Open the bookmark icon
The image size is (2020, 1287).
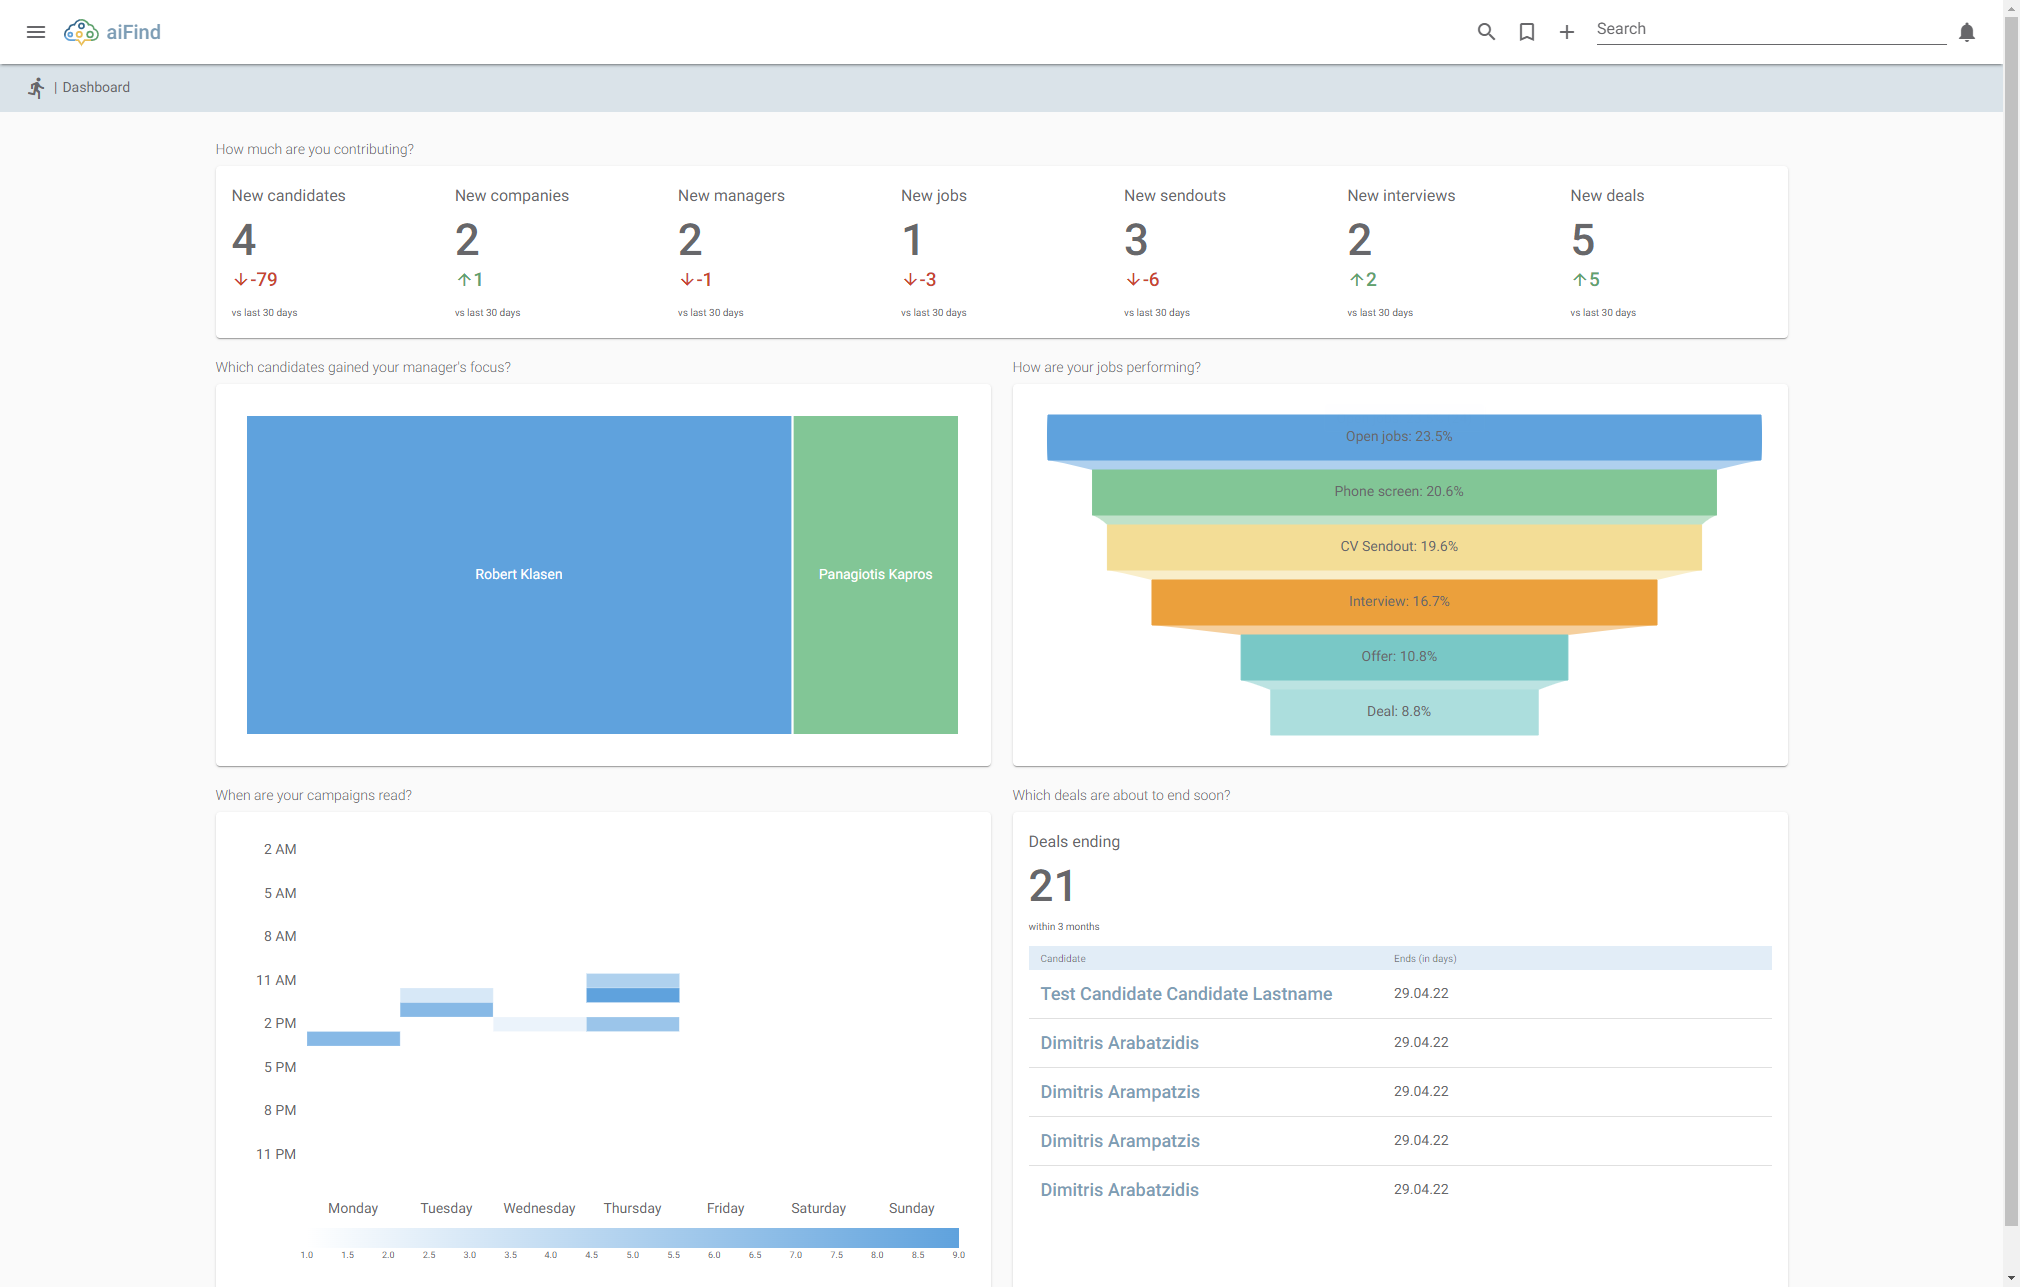[1526, 31]
